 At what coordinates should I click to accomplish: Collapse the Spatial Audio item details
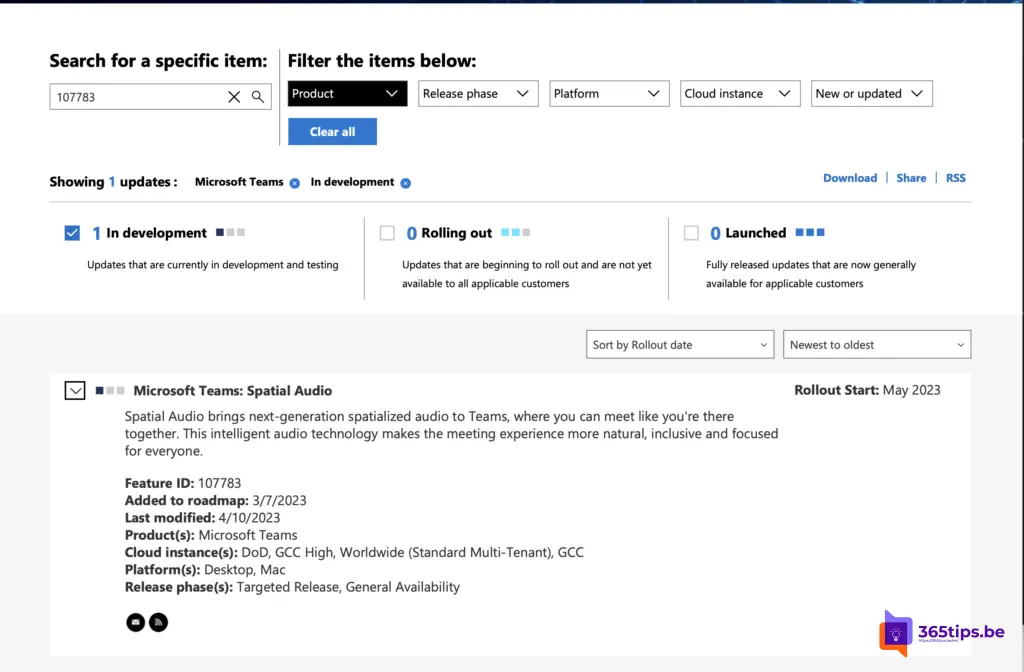[75, 391]
